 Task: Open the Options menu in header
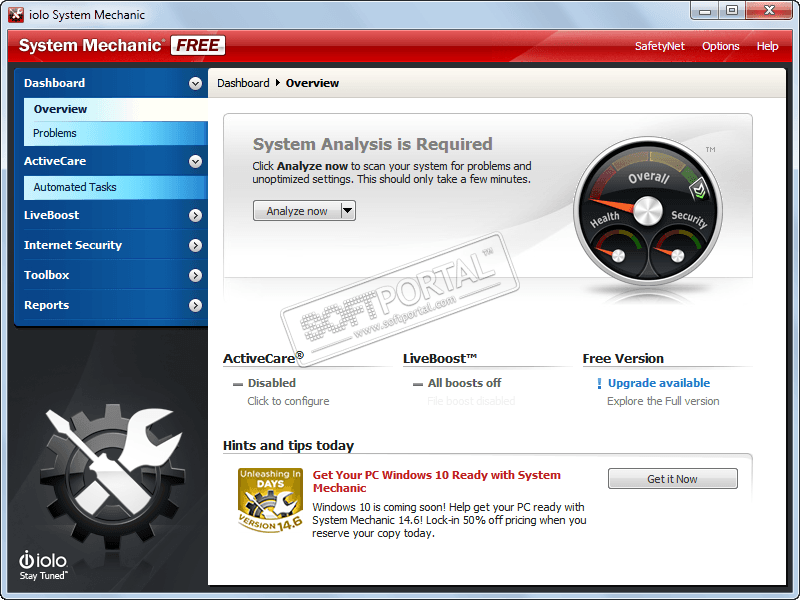(720, 46)
